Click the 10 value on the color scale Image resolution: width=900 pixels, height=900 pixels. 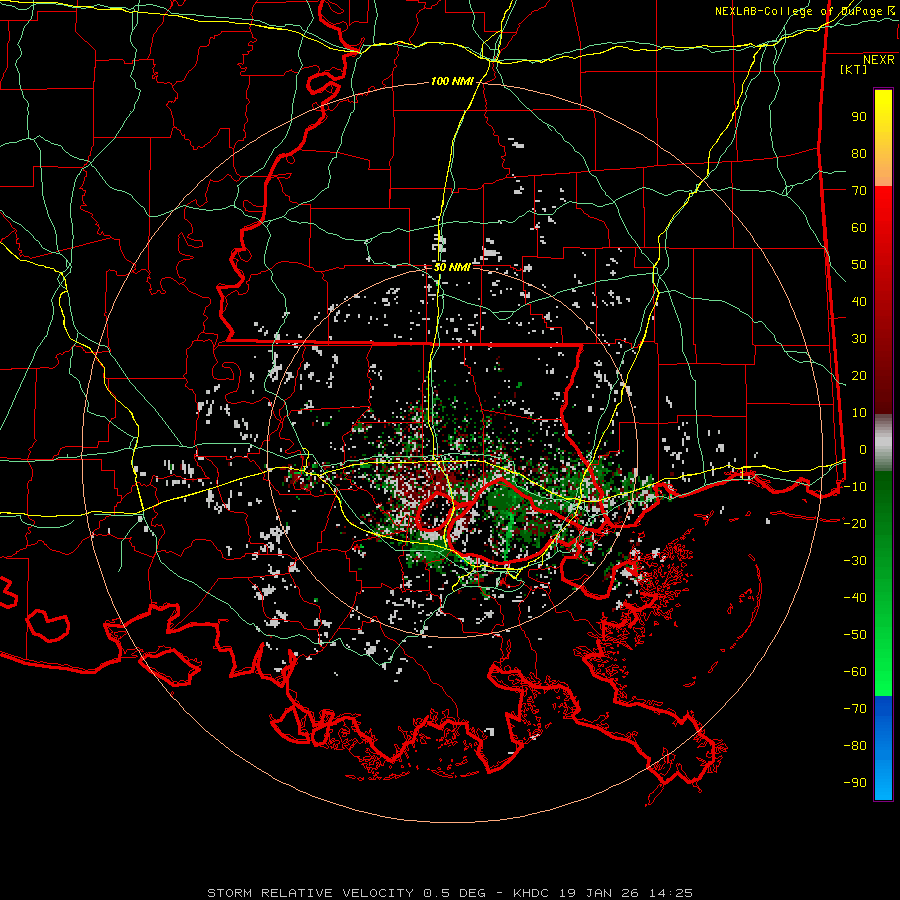pyautogui.click(x=859, y=413)
